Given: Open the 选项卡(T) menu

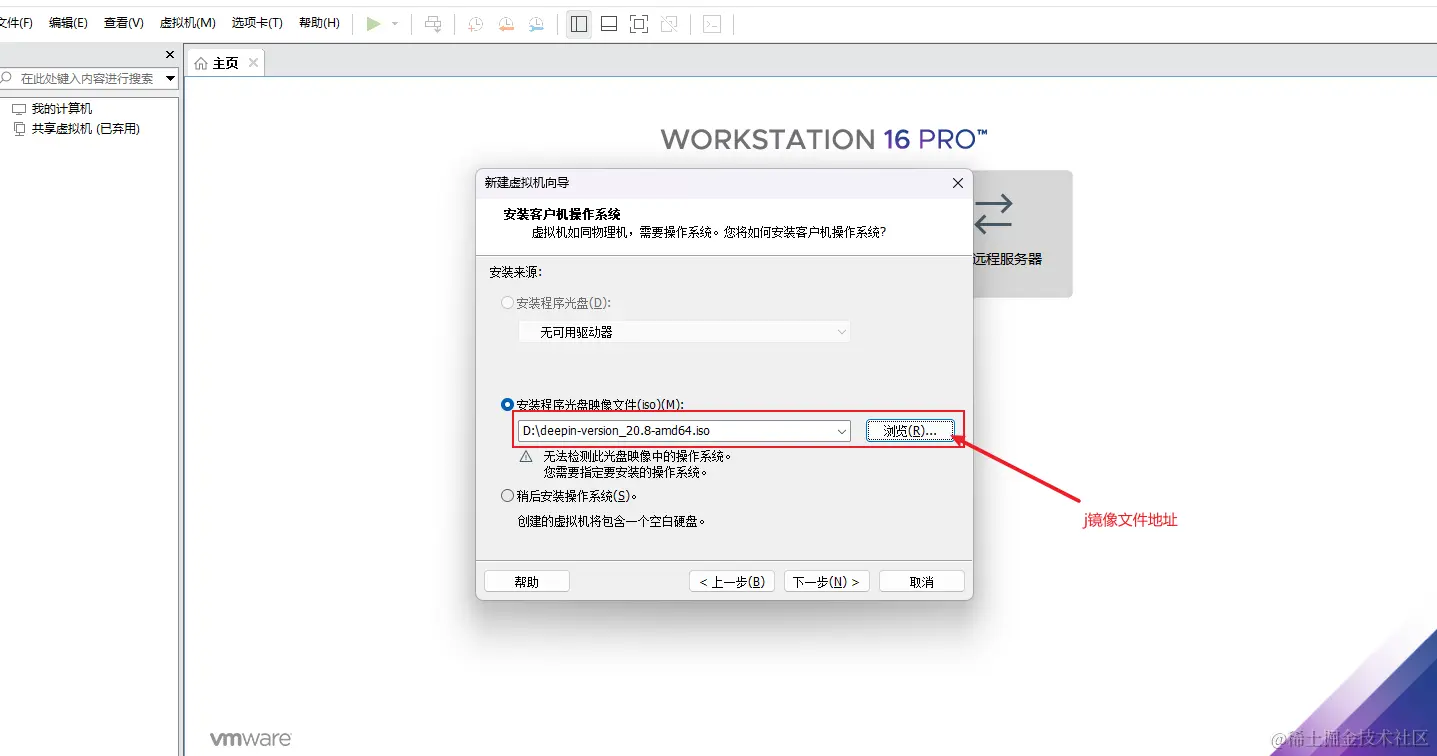Looking at the screenshot, I should pos(257,23).
